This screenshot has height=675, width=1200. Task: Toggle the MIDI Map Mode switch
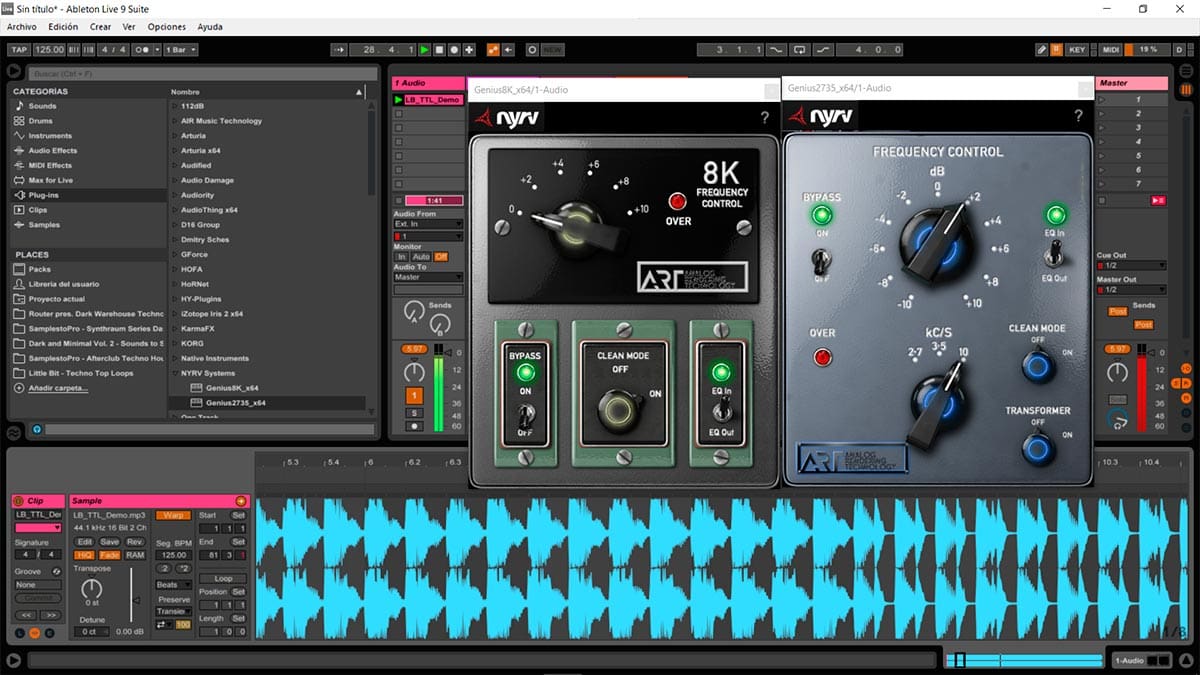[x=1111, y=49]
